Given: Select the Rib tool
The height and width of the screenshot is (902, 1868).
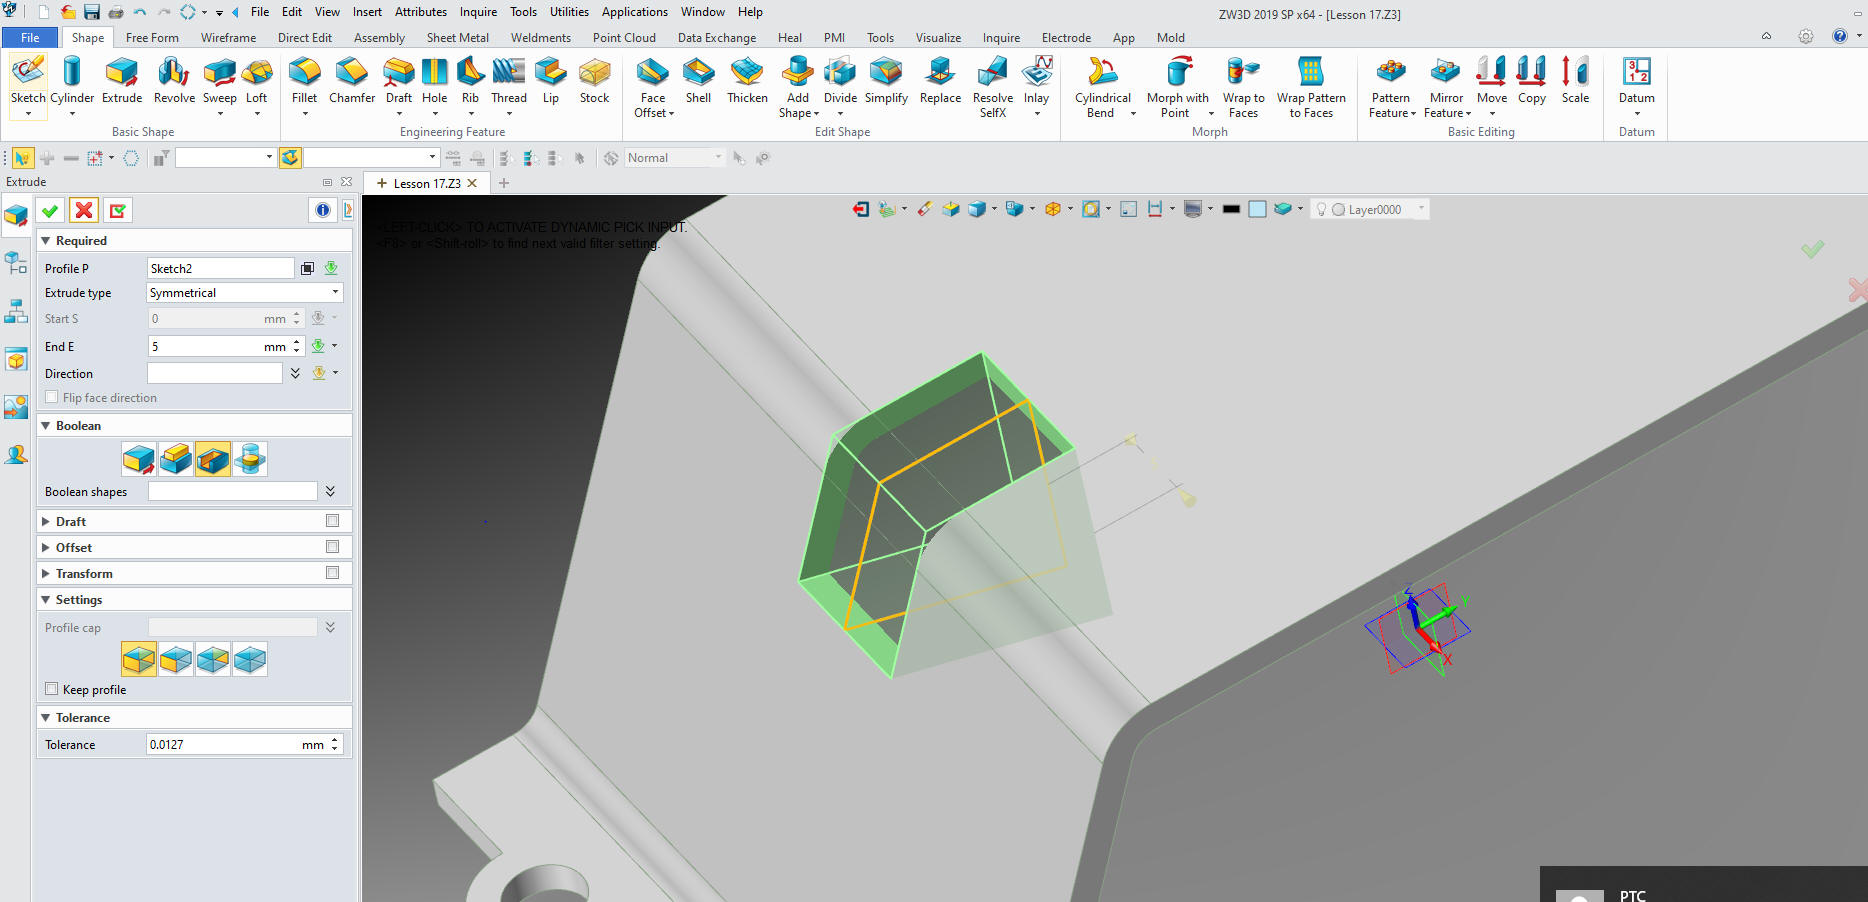Looking at the screenshot, I should click(470, 80).
